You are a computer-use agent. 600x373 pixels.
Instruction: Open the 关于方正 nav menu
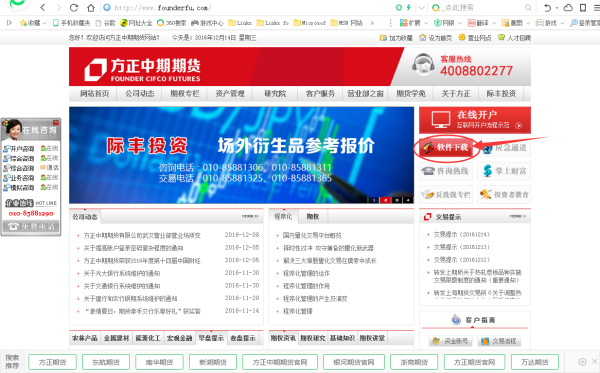456,93
